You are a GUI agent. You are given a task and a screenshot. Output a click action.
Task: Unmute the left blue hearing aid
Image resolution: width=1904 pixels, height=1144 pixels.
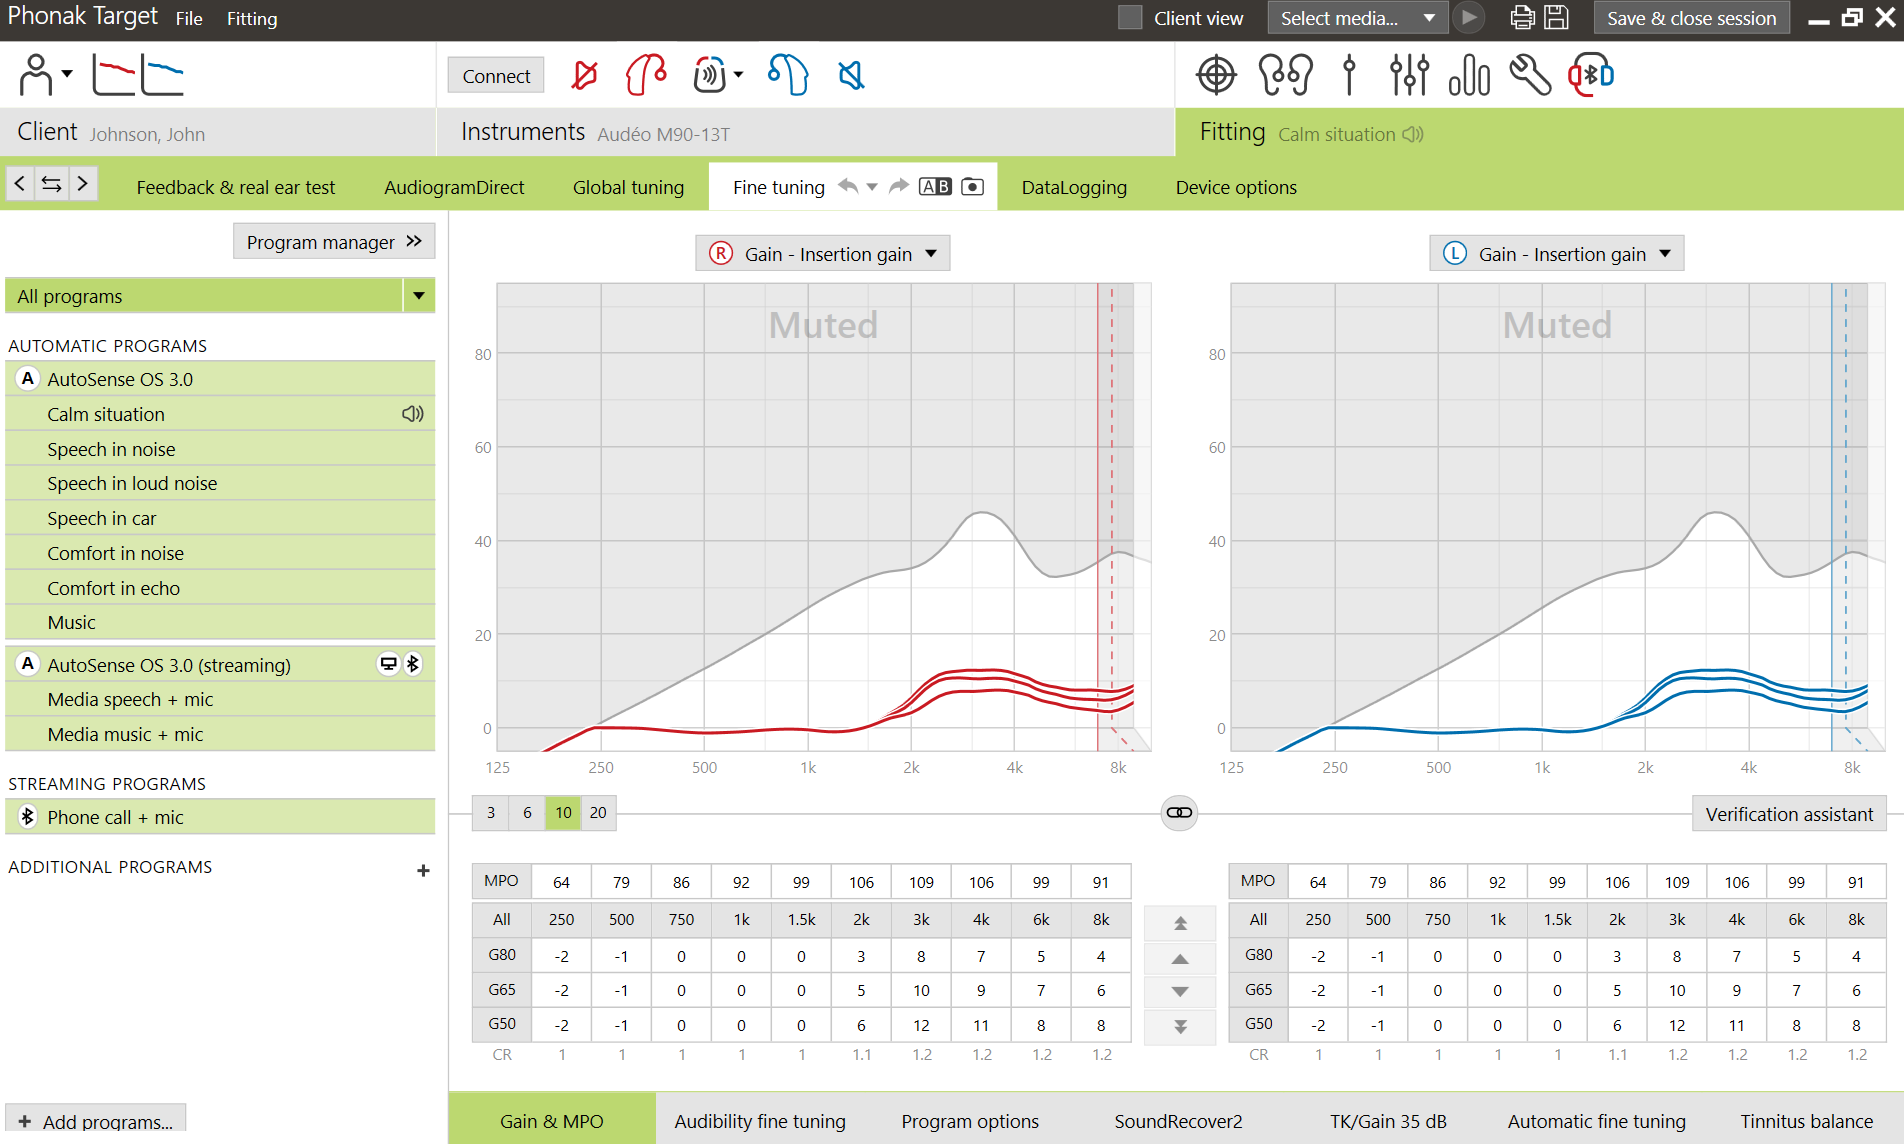851,75
